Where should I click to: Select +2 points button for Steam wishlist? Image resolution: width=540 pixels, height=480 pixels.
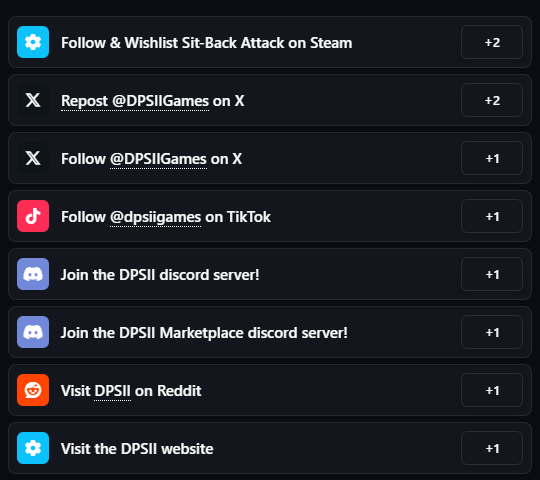(492, 42)
